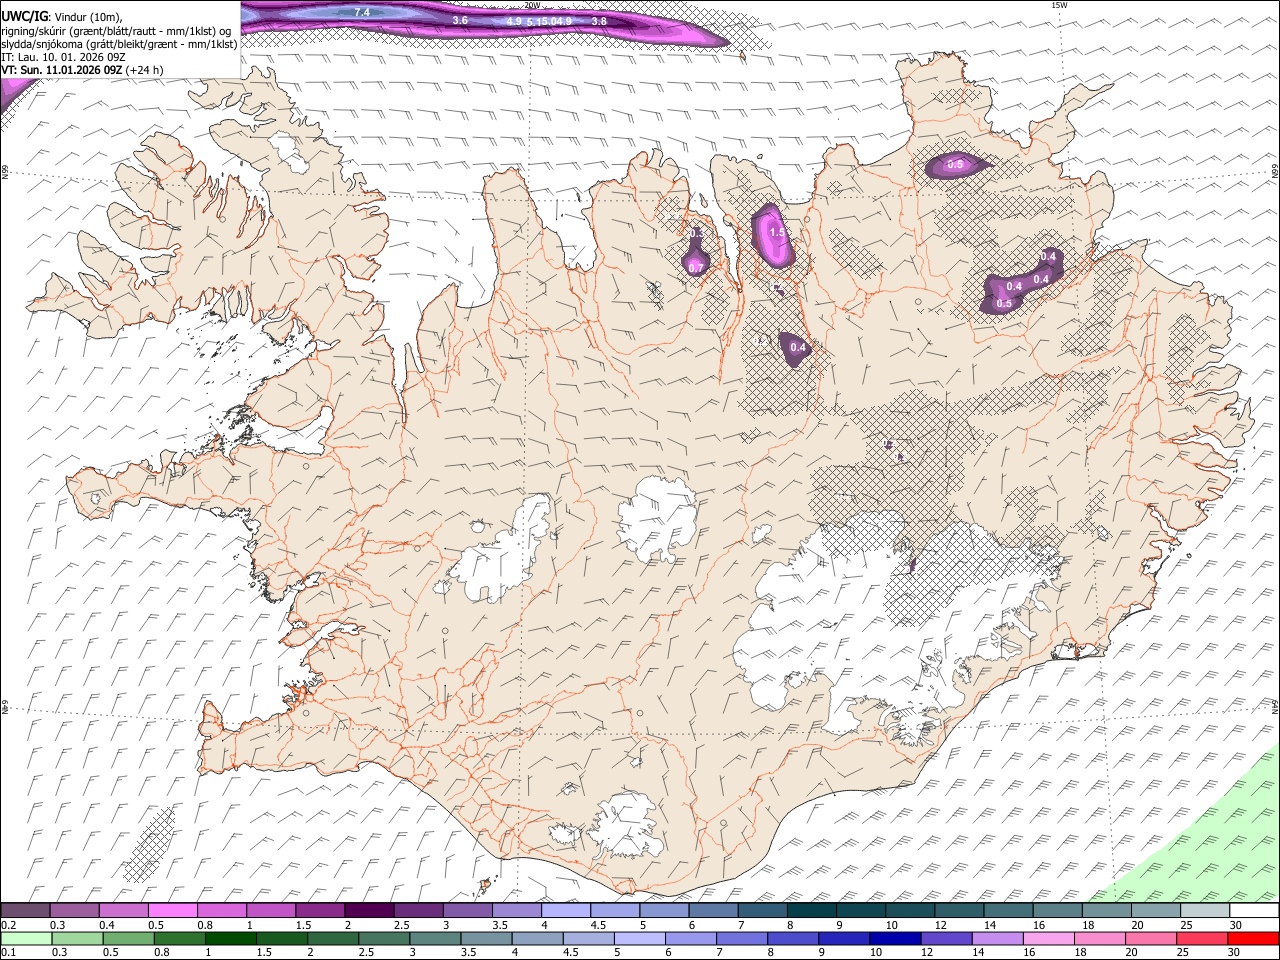Click the 7.4 precipitation value label
The height and width of the screenshot is (960, 1280).
coord(362,12)
